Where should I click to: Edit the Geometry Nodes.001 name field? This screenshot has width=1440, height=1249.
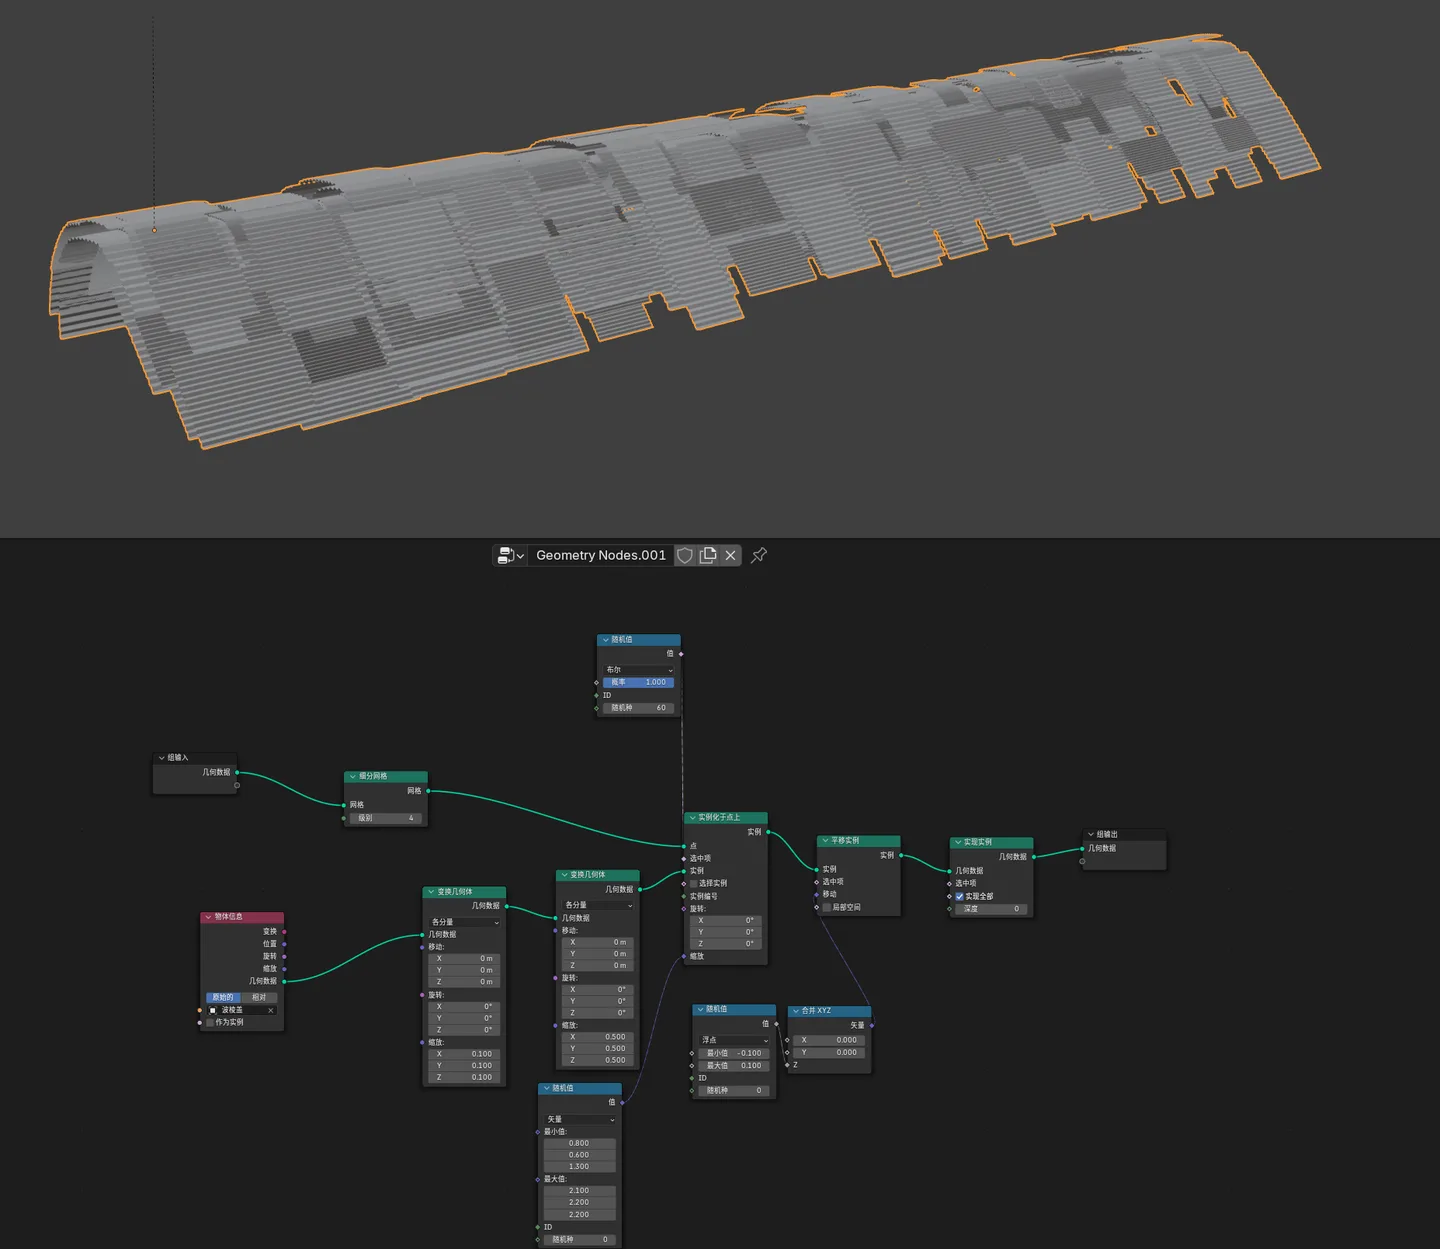coord(601,555)
